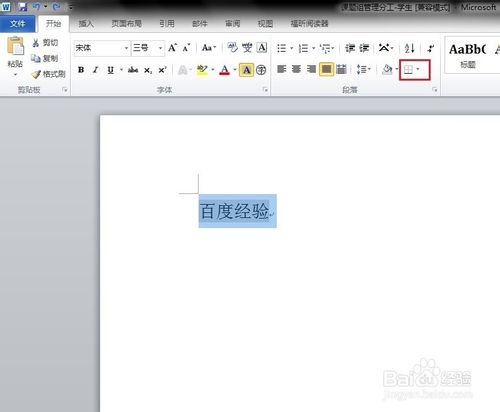500x412 pixels.
Task: Click the Enclose Characters (字) icon
Action: point(261,70)
